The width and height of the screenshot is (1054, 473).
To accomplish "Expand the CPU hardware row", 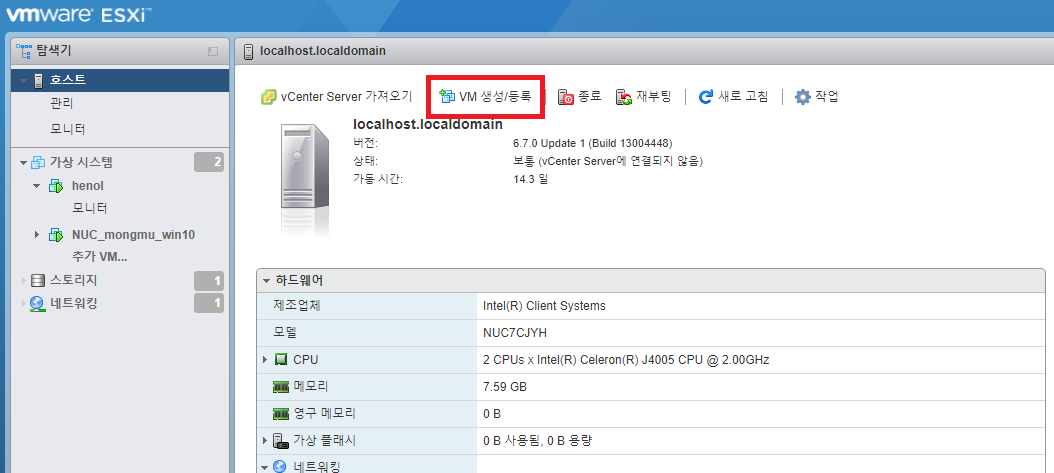I will 265,360.
